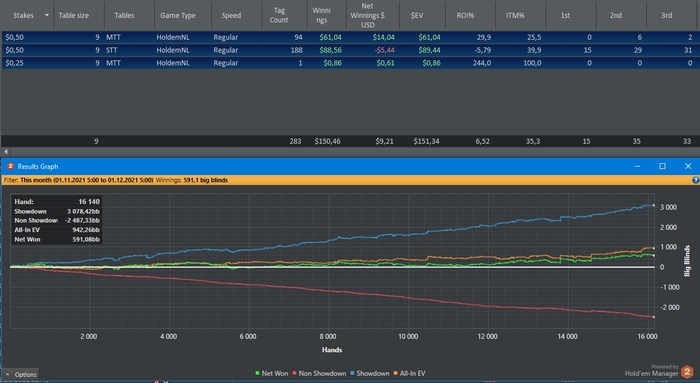Open the Stakes column dropdown arrow
This screenshot has height=383, width=700.
point(47,15)
